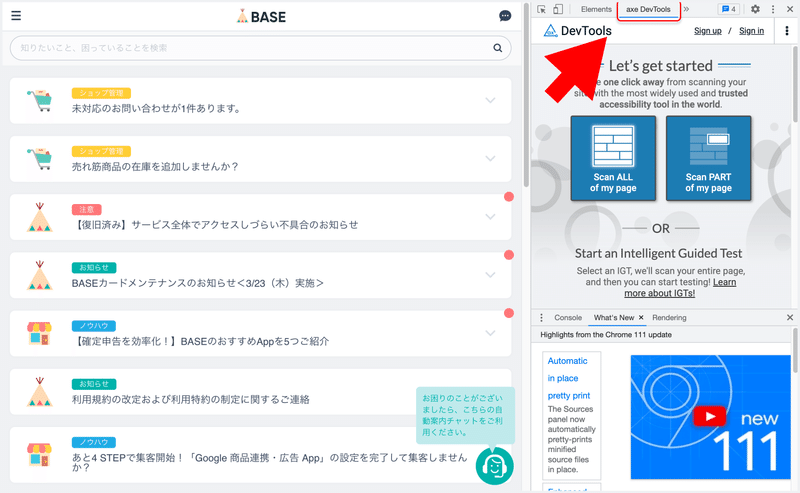The width and height of the screenshot is (800, 493).
Task: Expand the 未対応のお問い合わせ notification
Action: point(490,101)
